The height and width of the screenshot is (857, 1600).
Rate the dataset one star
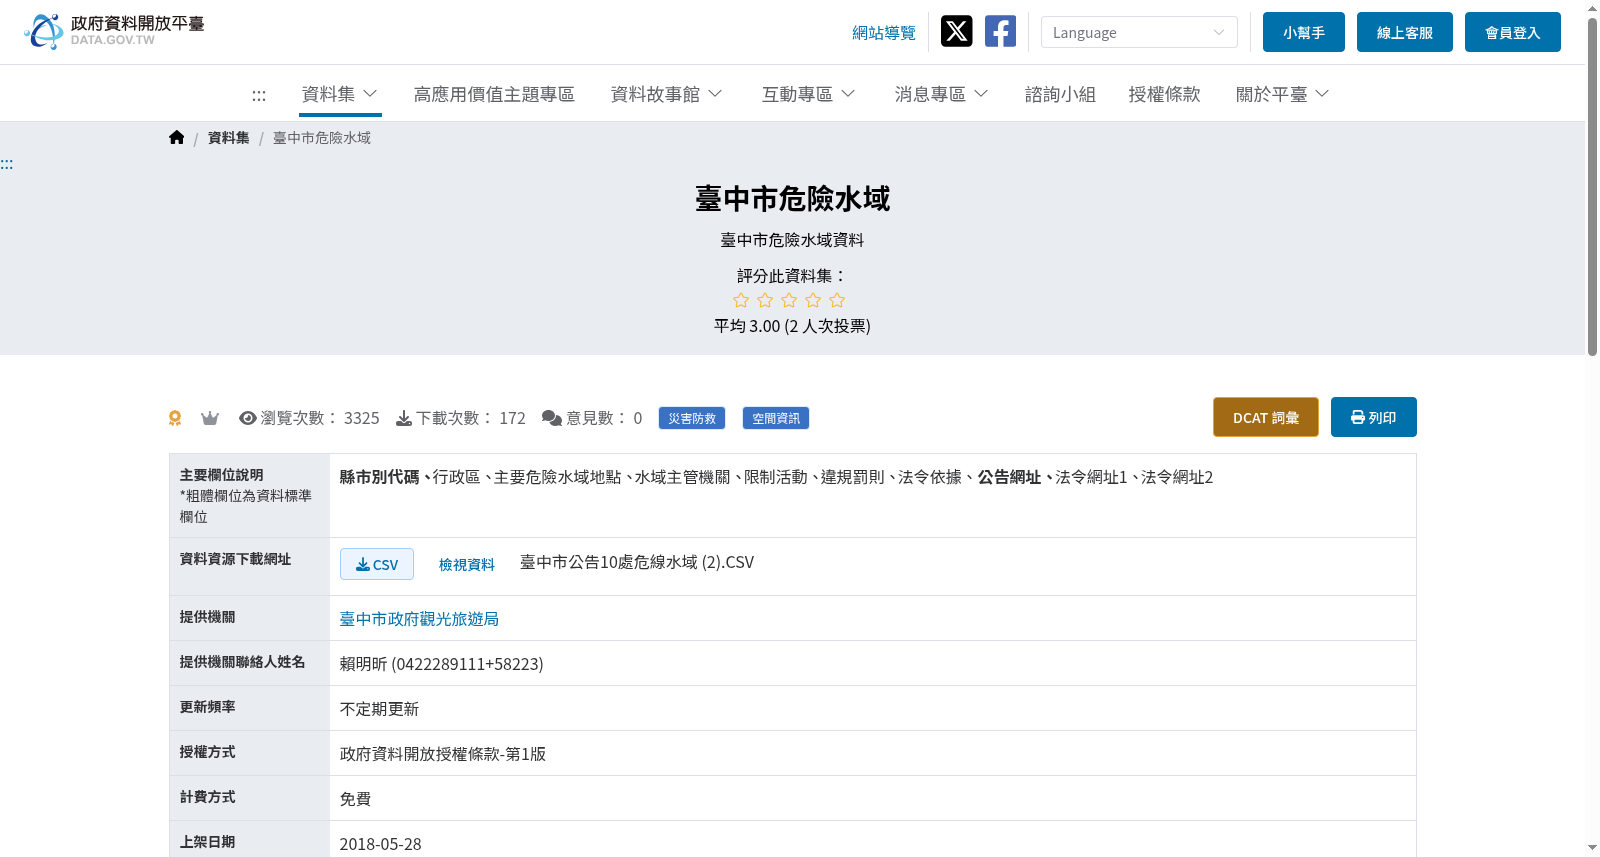[741, 300]
